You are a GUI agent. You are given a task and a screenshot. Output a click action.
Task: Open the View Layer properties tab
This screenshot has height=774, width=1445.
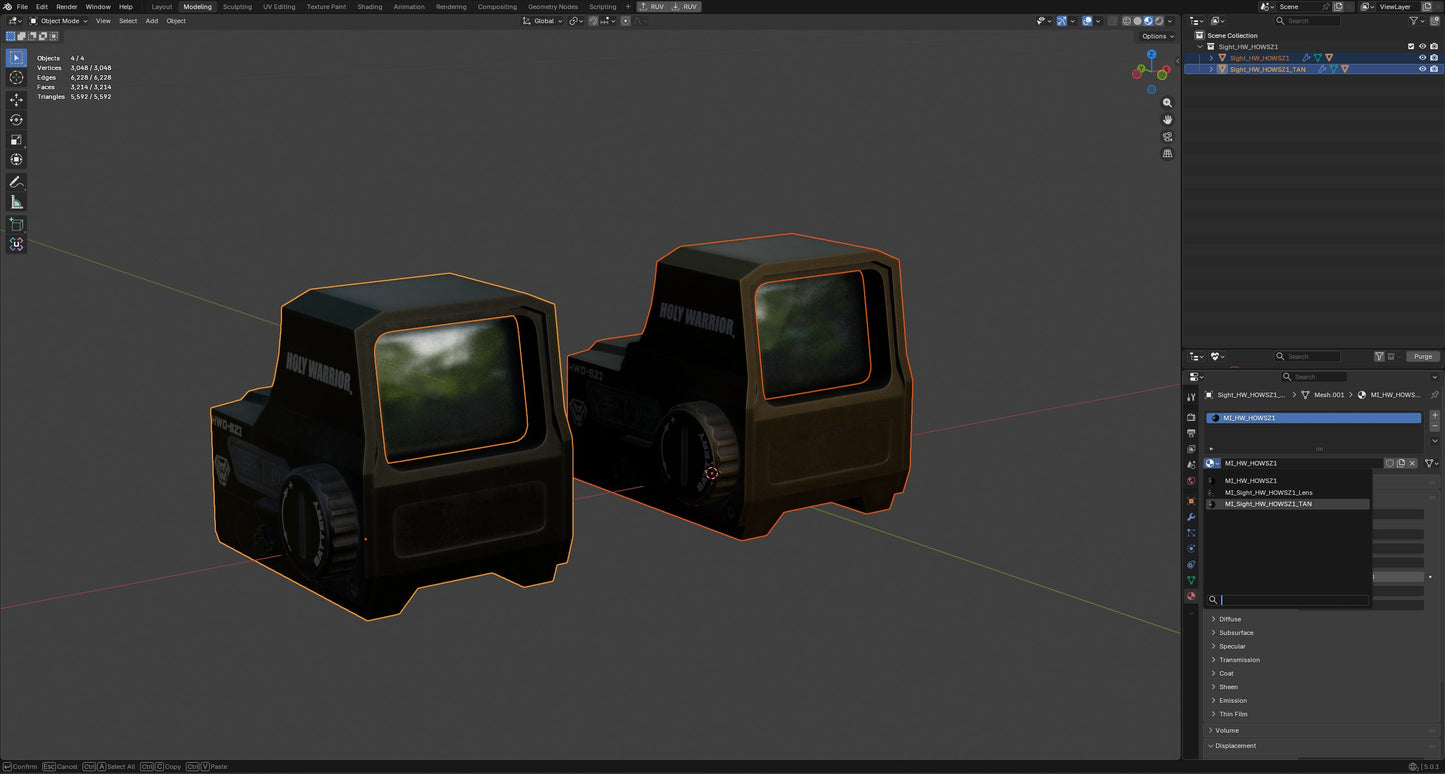(x=1191, y=449)
